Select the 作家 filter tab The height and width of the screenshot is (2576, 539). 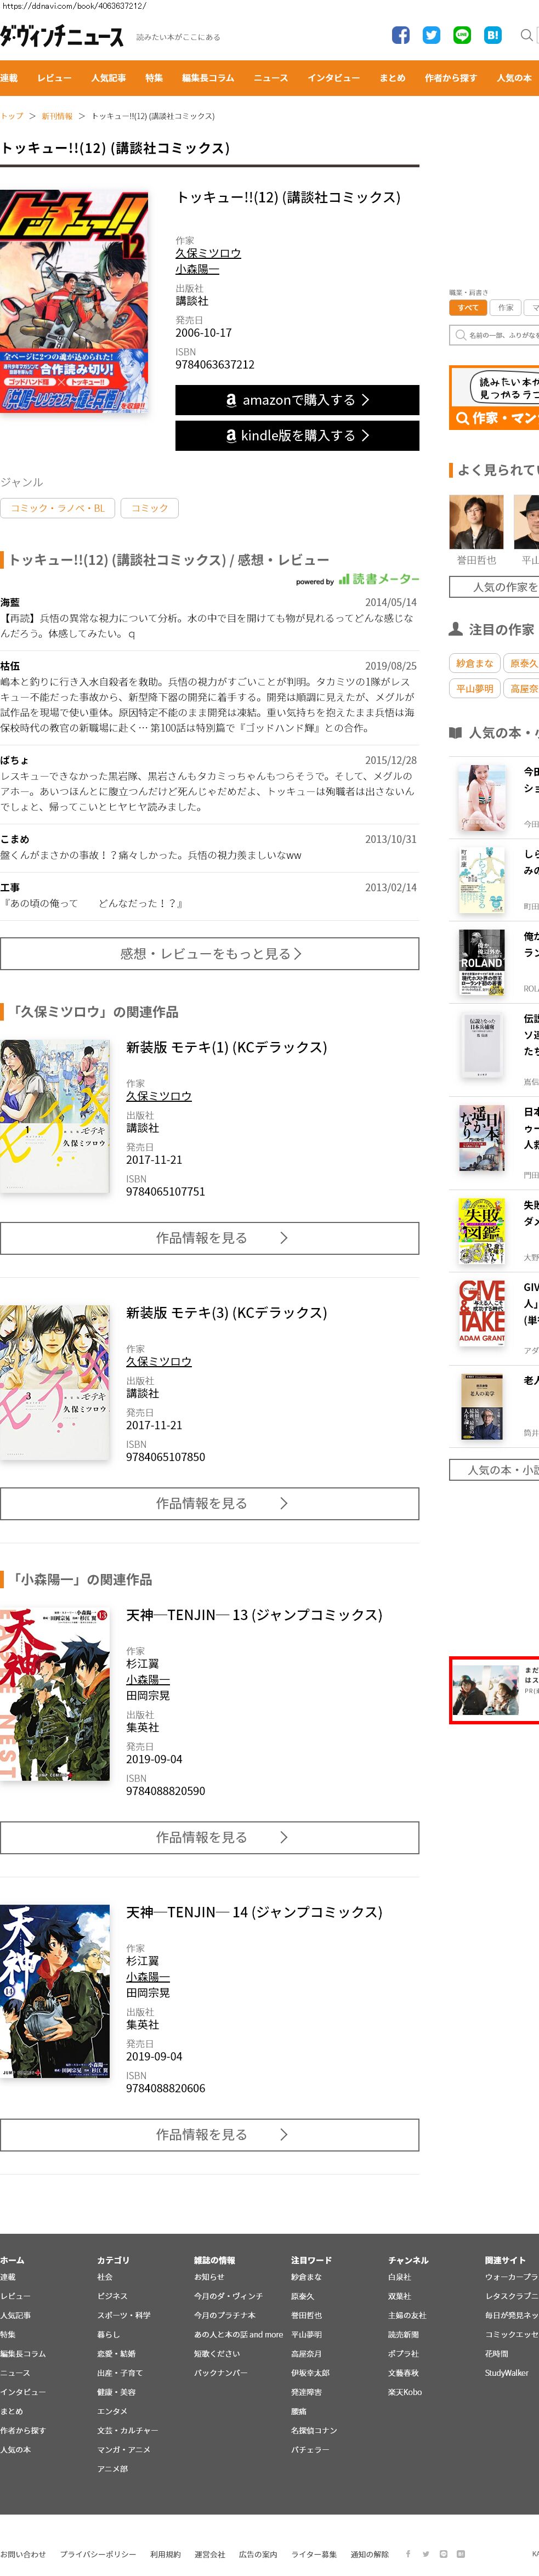pyautogui.click(x=506, y=308)
